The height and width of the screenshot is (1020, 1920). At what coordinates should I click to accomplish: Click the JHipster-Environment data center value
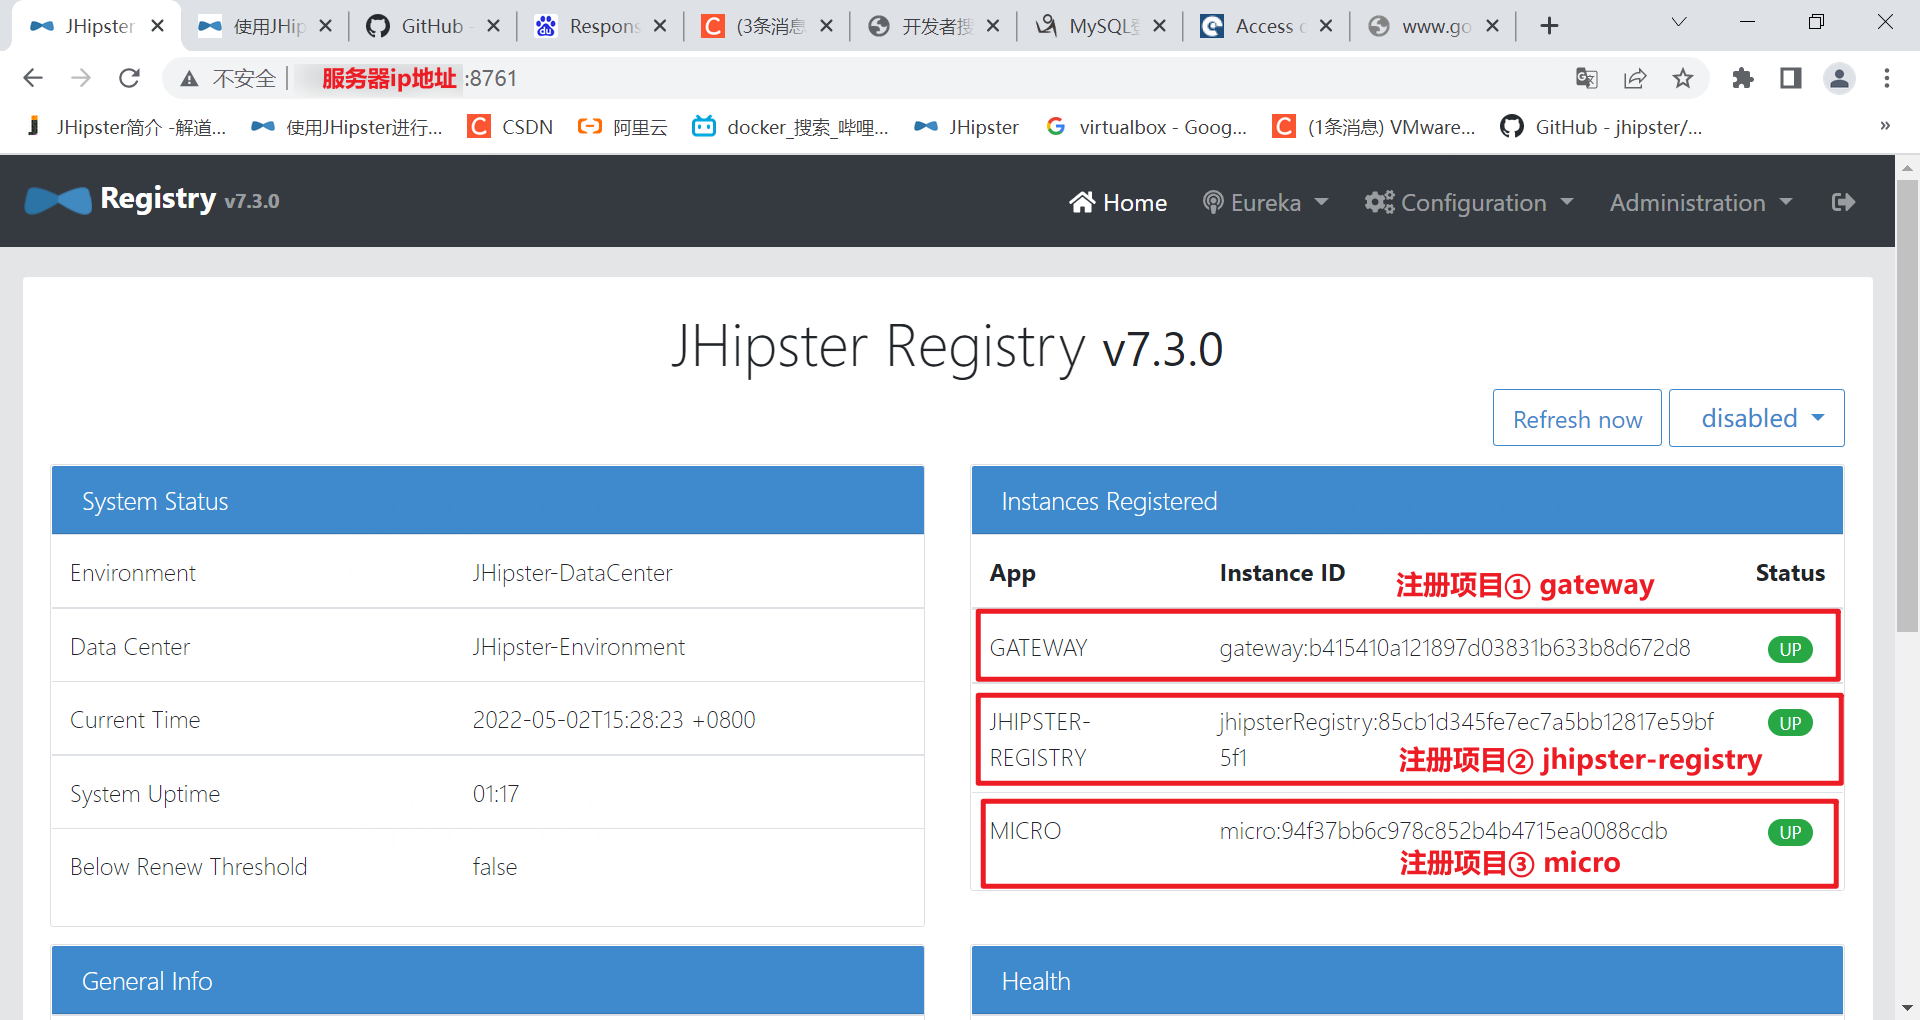(x=578, y=647)
